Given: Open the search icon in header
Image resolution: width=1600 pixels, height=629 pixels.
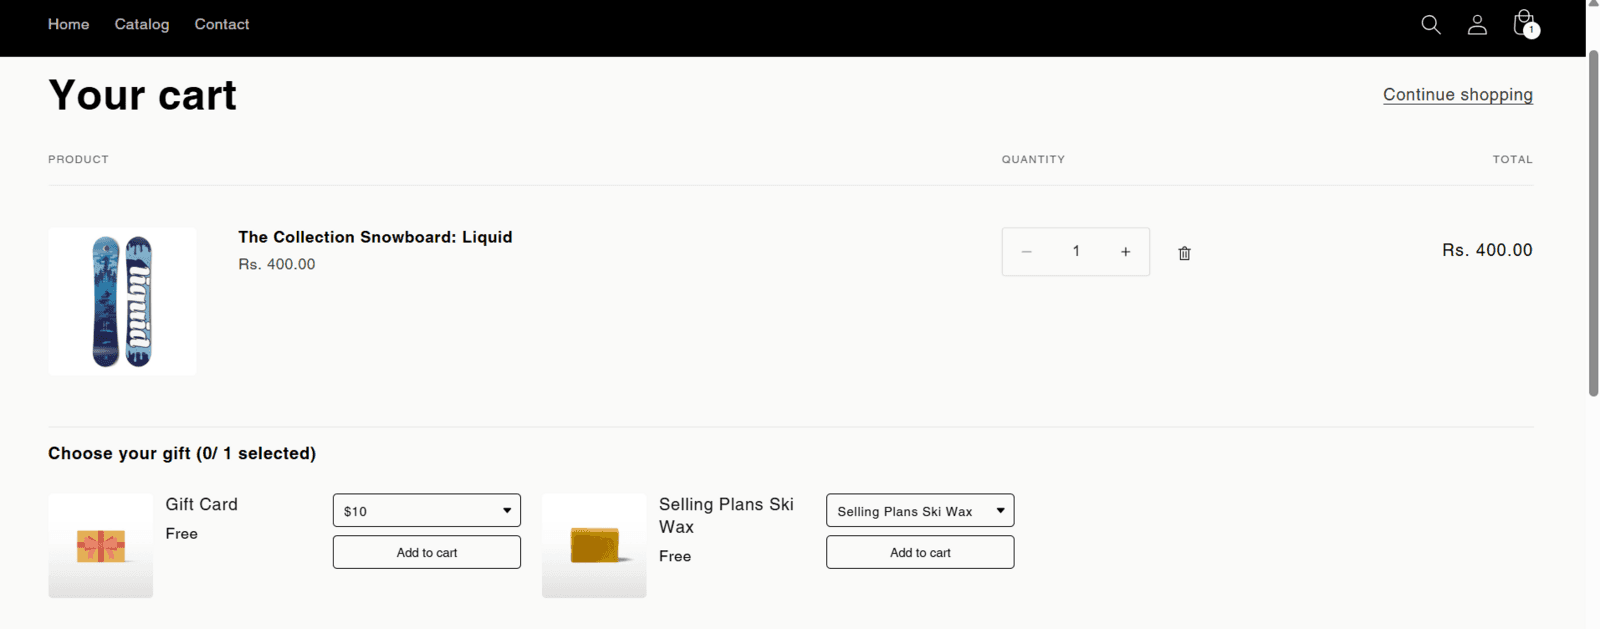Looking at the screenshot, I should [x=1431, y=25].
